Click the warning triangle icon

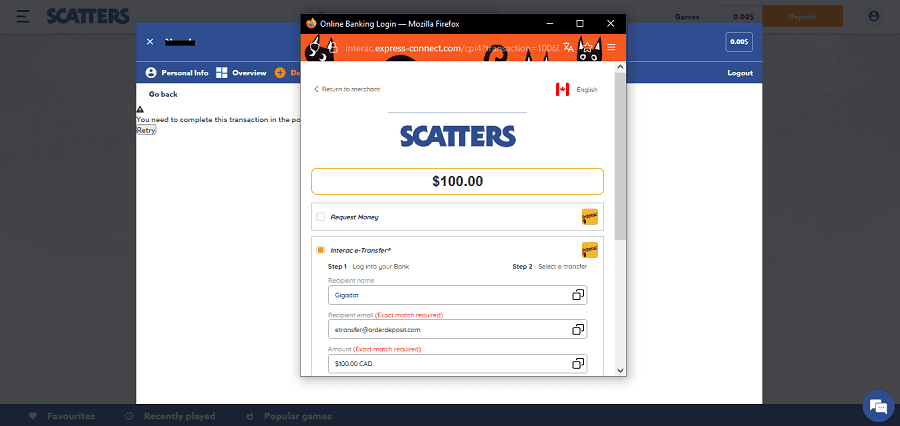(140, 109)
